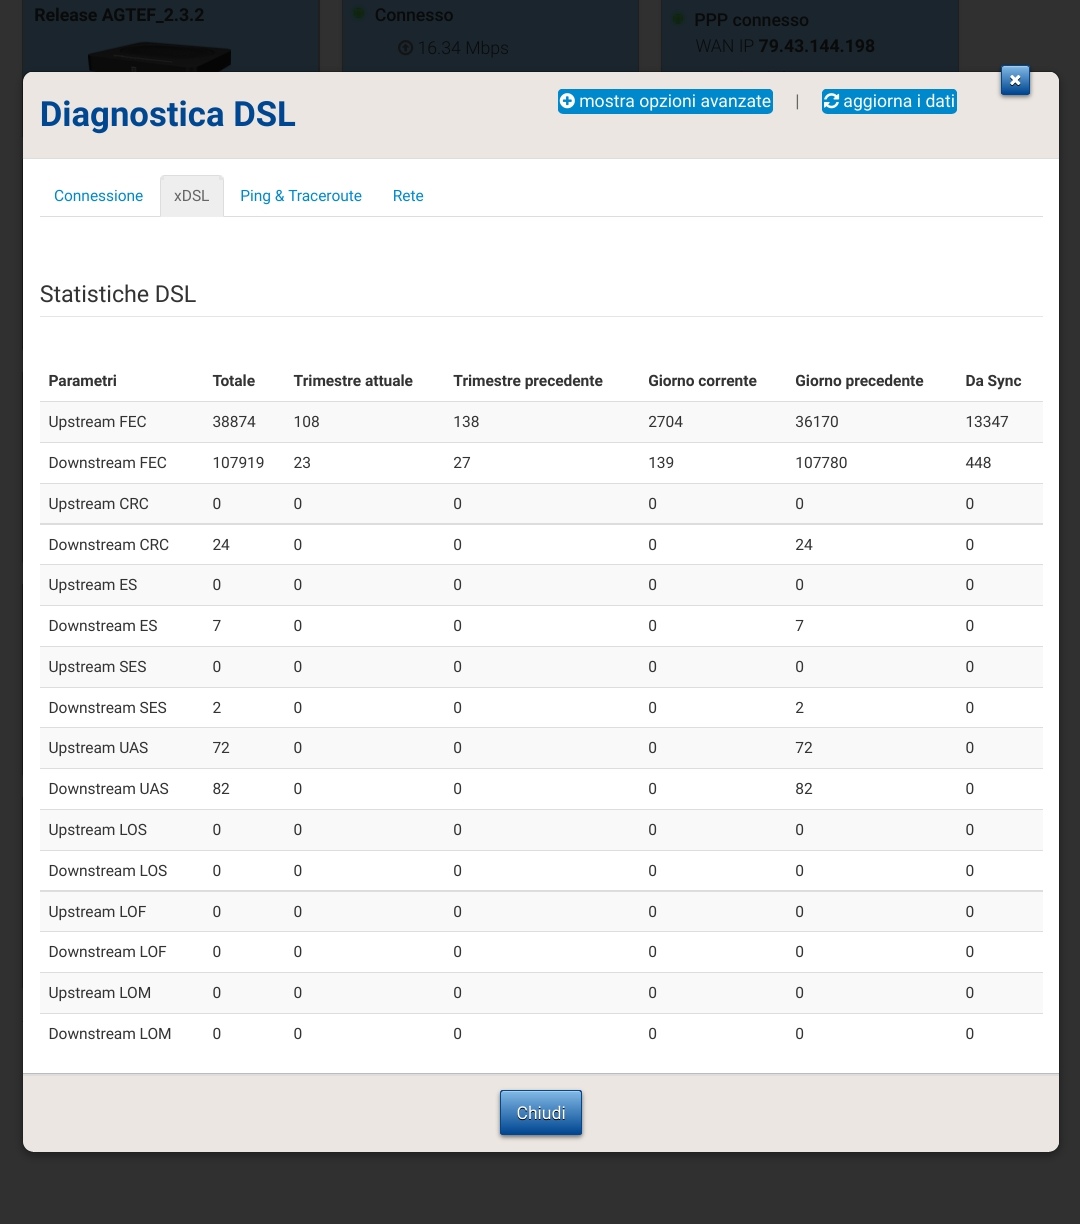Select the Upstream CRC row label
The height and width of the screenshot is (1224, 1080).
[x=99, y=504]
